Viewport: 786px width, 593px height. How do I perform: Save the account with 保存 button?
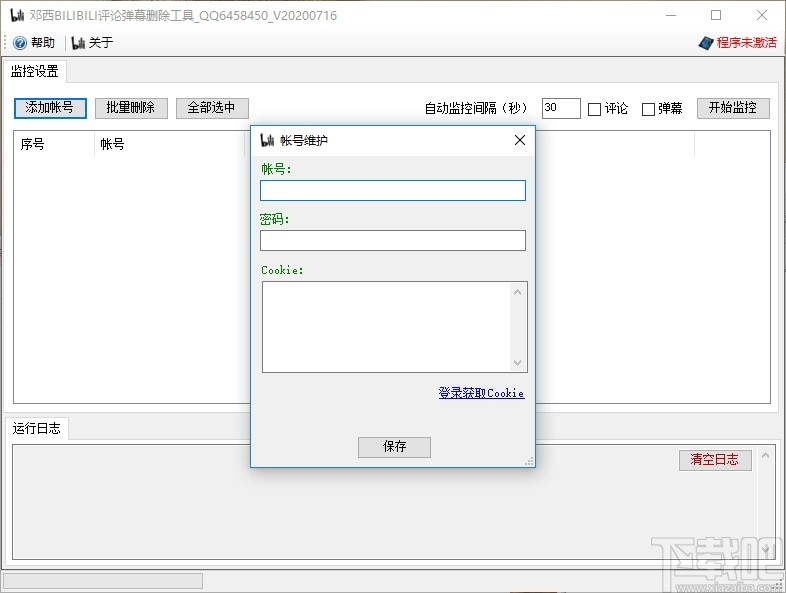394,447
